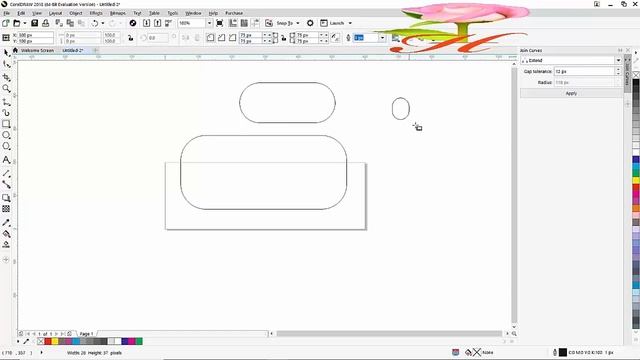The image size is (640, 360).
Task: Select the Pick tool in the toolbox
Action: click(x=6, y=53)
